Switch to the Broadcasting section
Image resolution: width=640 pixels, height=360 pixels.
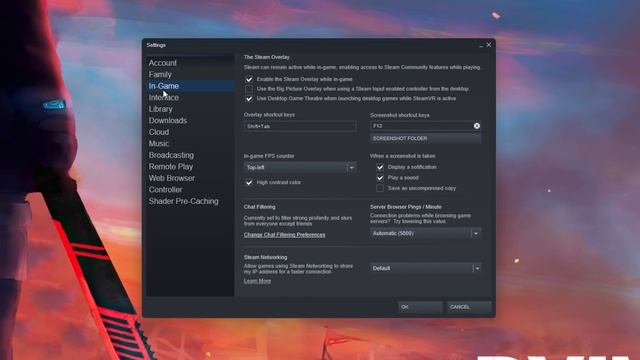pos(171,155)
